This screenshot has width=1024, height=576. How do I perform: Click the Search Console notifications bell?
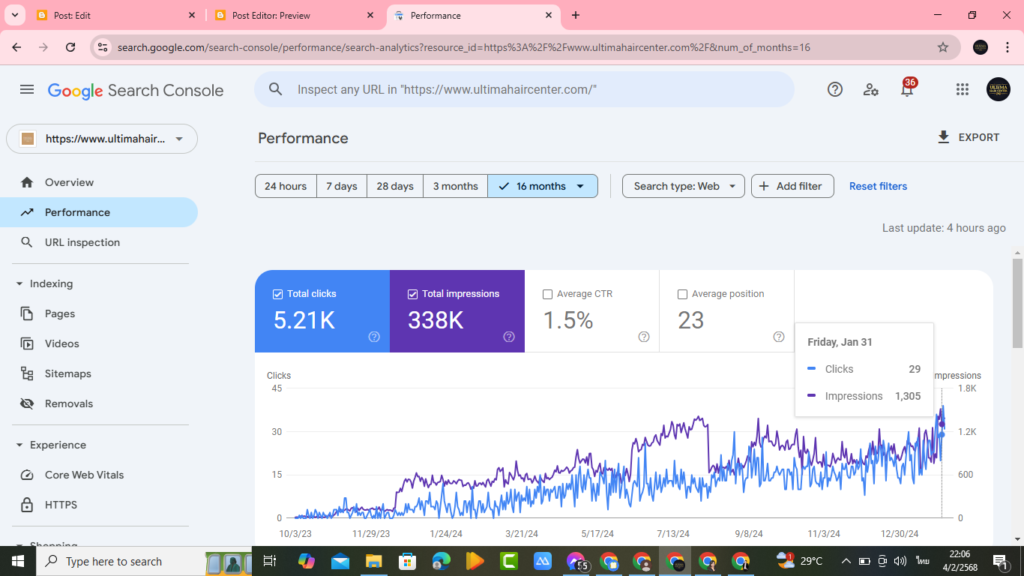[906, 89]
